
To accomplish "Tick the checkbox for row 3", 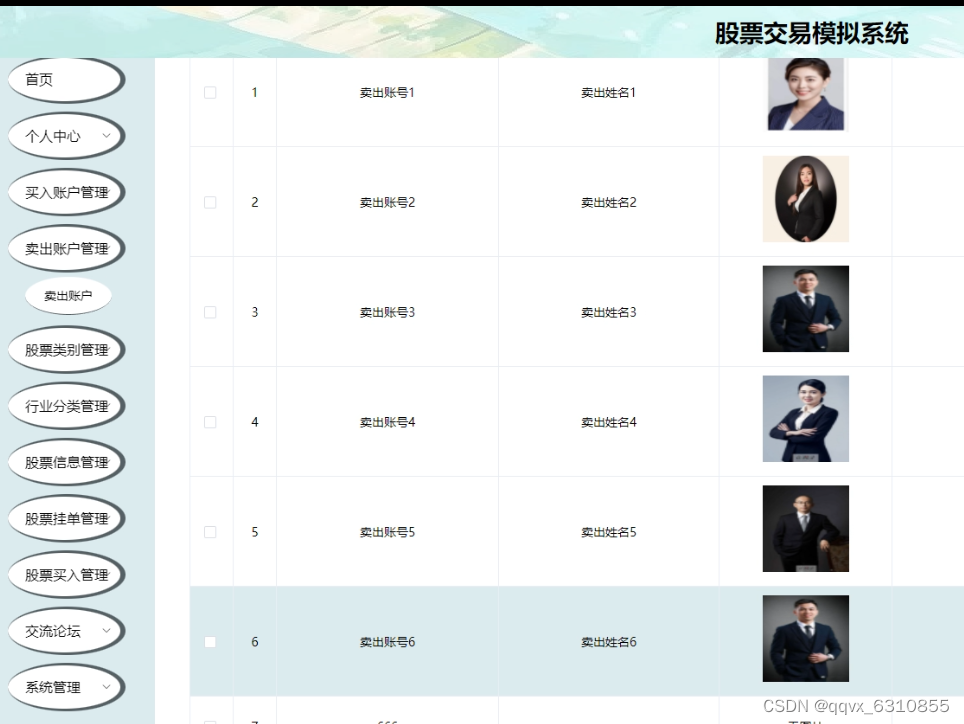I will tap(210, 312).
